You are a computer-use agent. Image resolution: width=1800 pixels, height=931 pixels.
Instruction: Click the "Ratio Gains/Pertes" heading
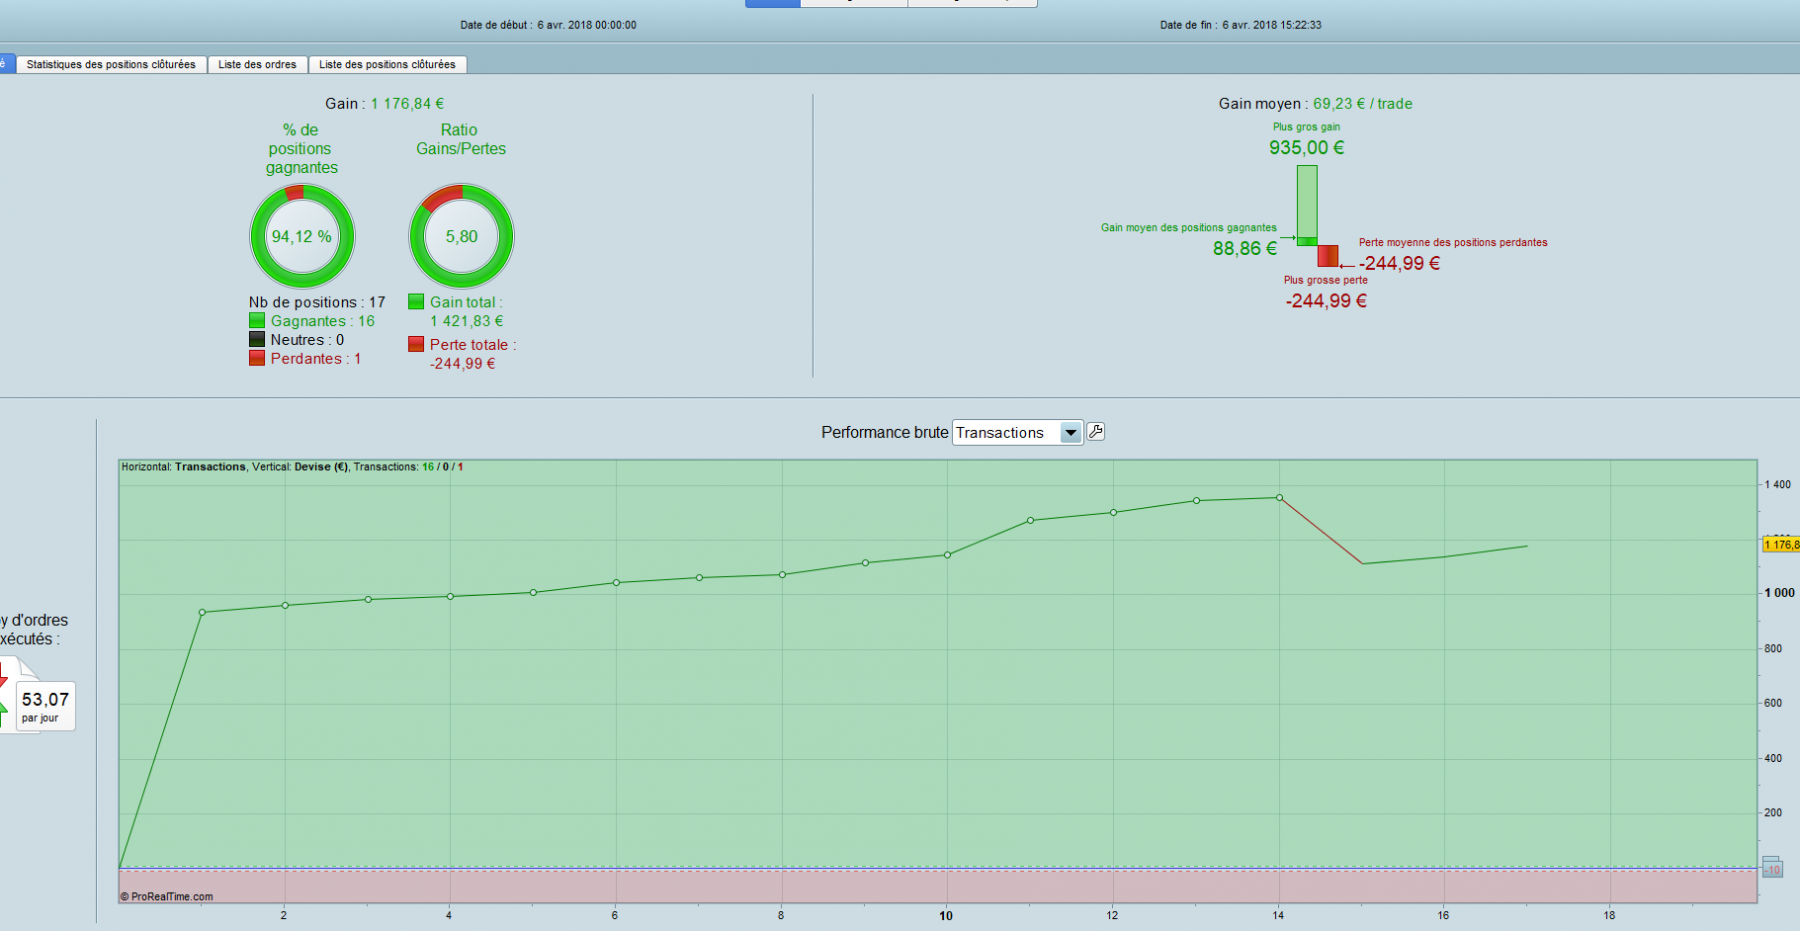(x=461, y=139)
